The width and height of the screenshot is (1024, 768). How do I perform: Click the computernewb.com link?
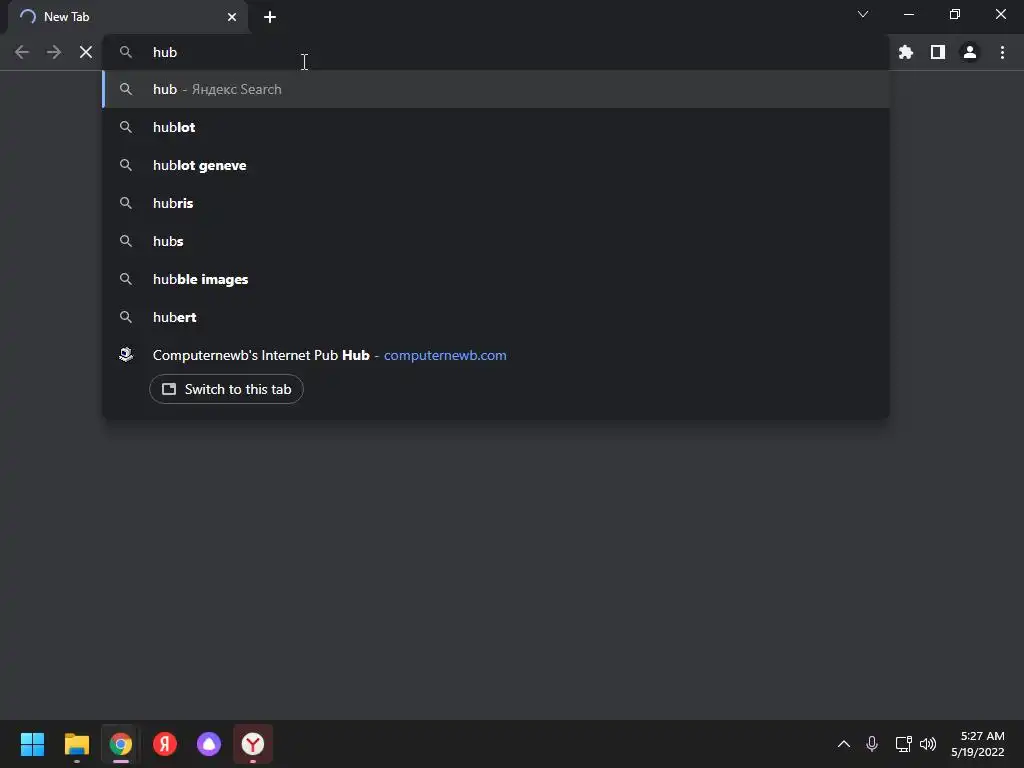click(445, 355)
